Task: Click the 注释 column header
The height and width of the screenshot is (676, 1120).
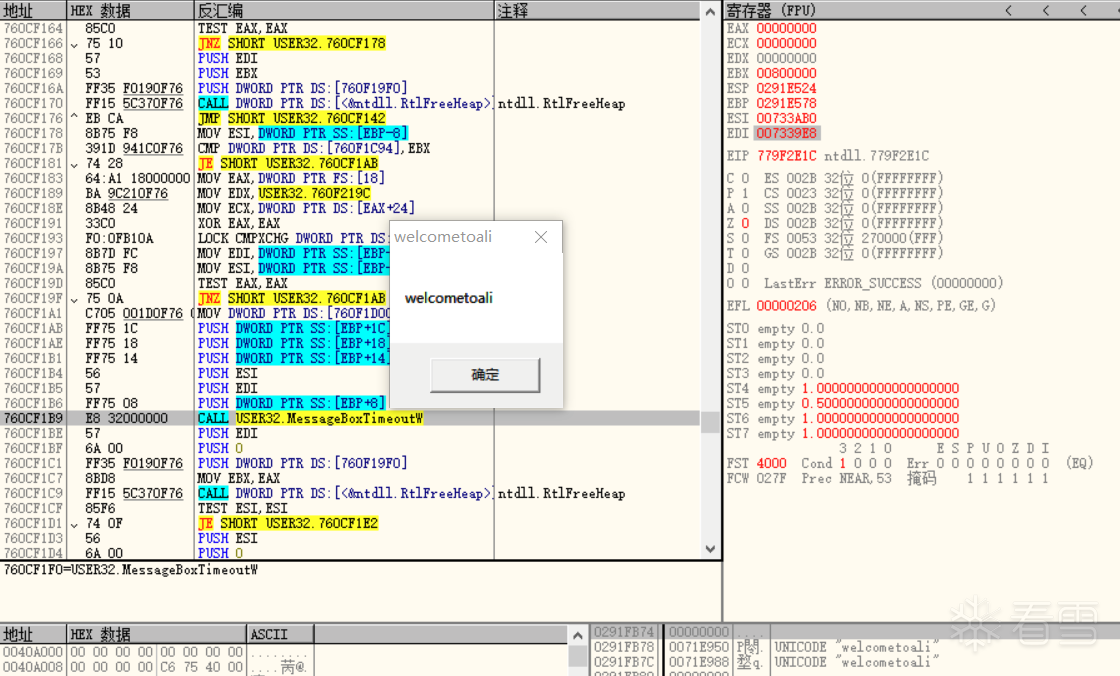Action: [x=596, y=10]
